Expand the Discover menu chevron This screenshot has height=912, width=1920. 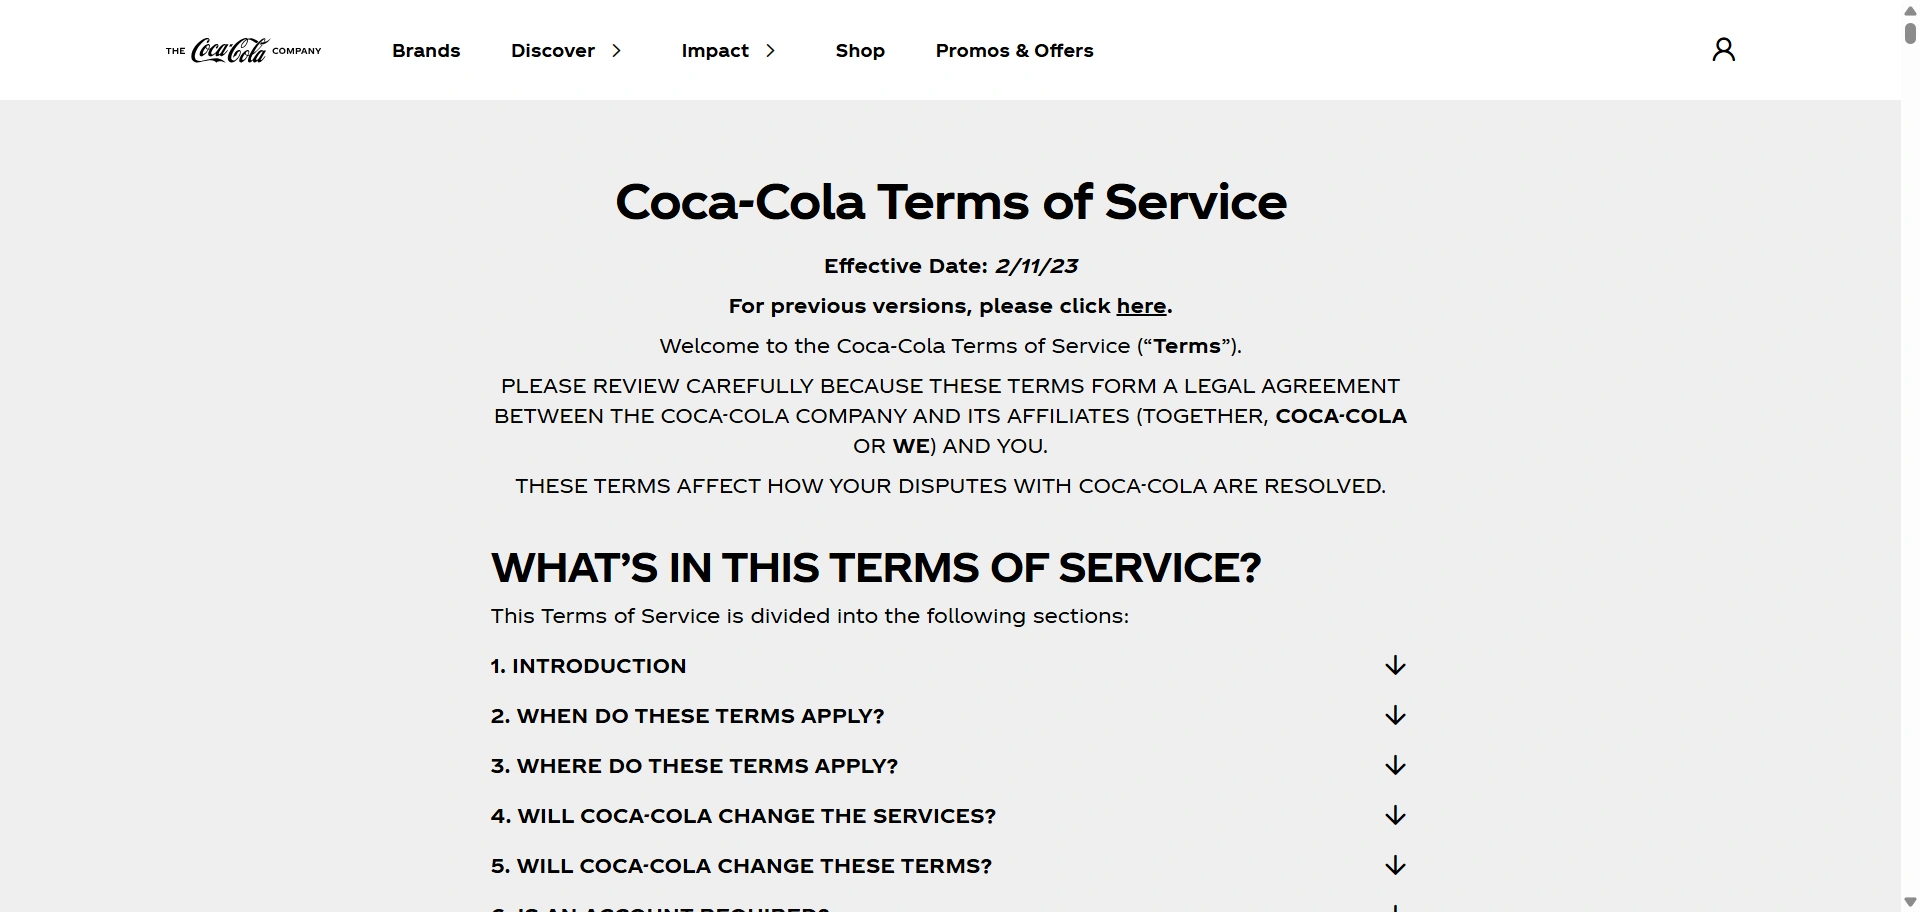(x=617, y=51)
